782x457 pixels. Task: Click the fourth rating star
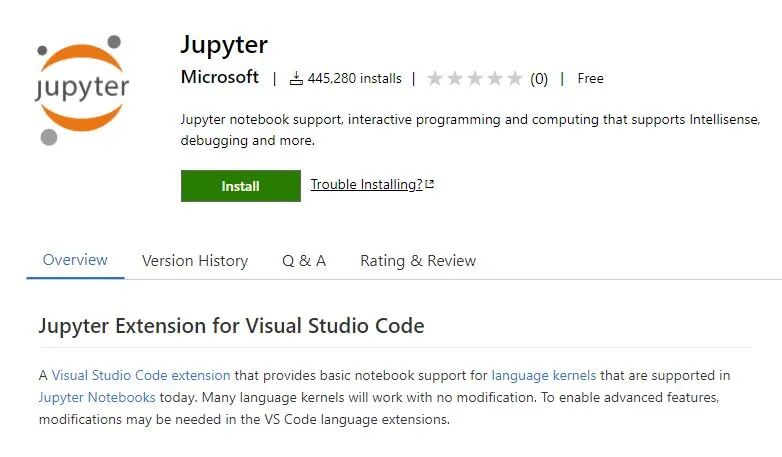(495, 78)
